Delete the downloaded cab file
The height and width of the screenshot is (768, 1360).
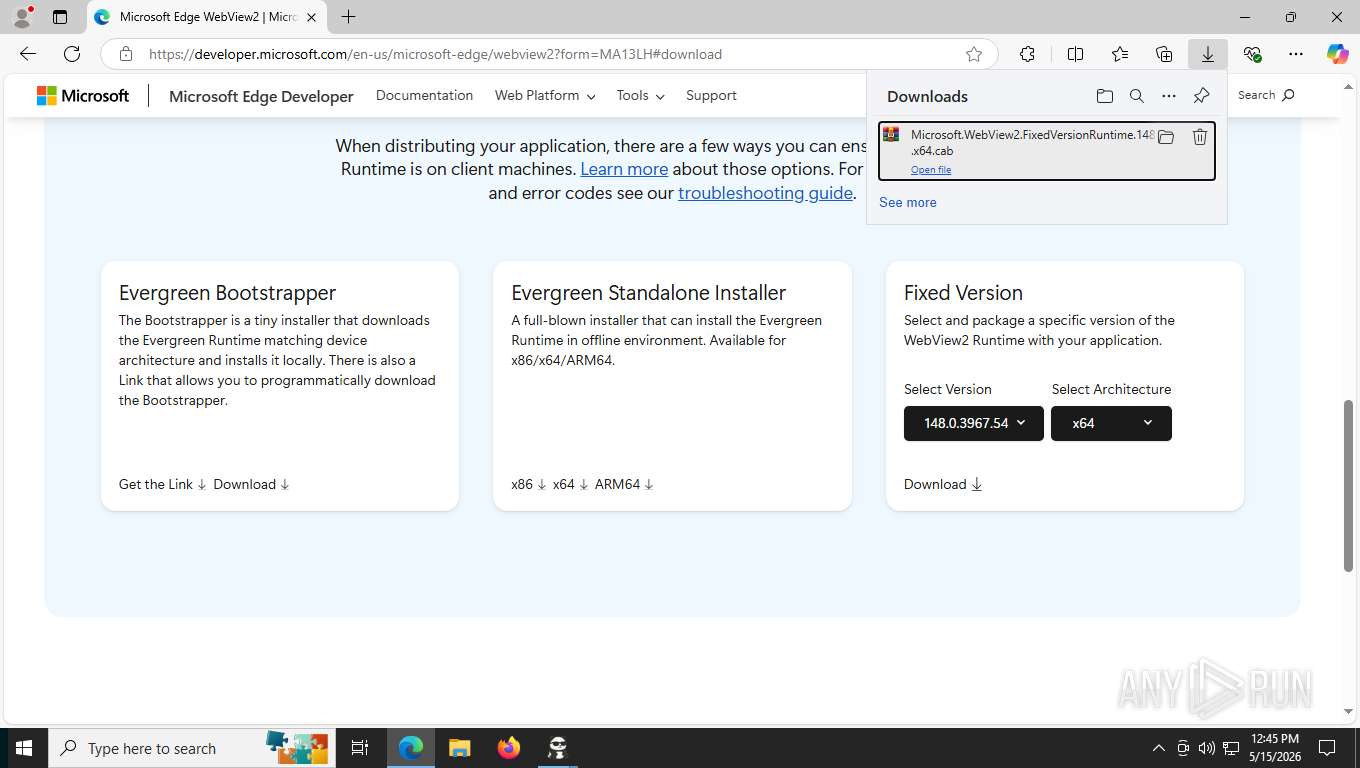pos(1200,137)
